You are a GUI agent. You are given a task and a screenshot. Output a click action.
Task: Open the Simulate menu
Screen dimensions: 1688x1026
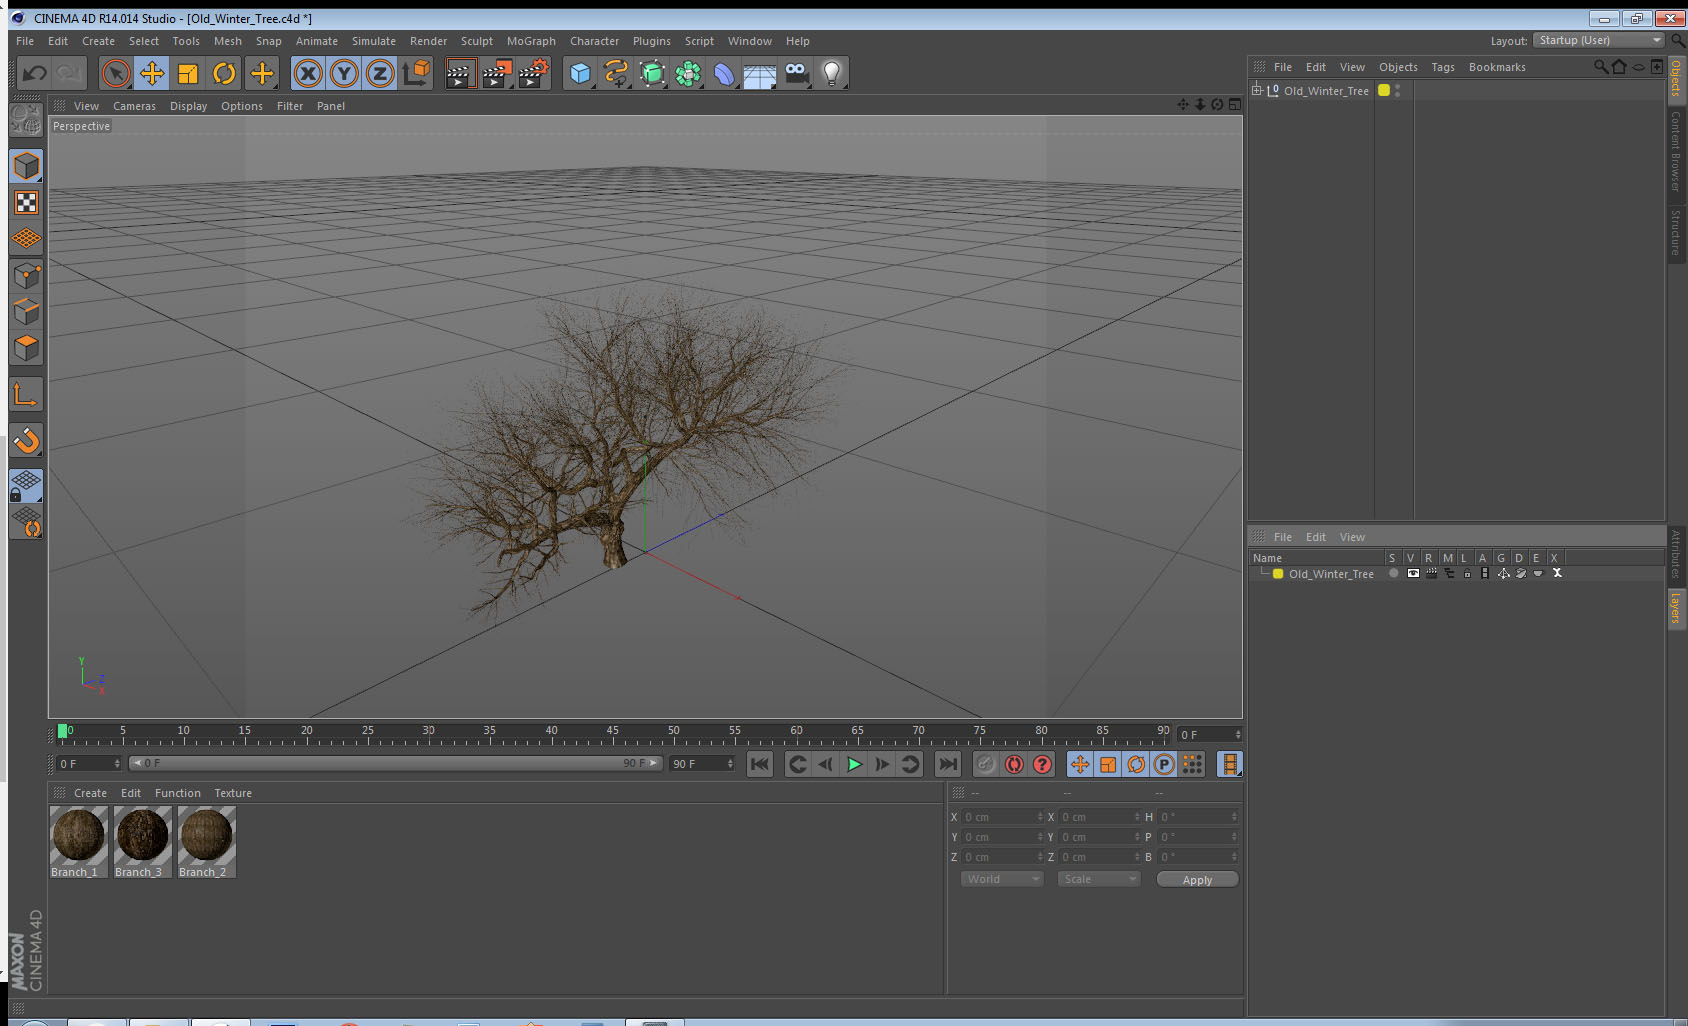(373, 41)
